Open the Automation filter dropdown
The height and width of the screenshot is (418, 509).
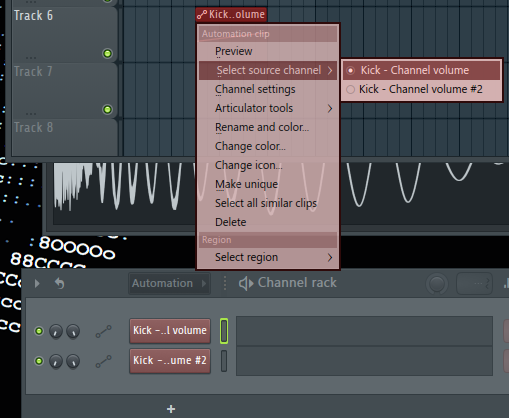pos(169,283)
